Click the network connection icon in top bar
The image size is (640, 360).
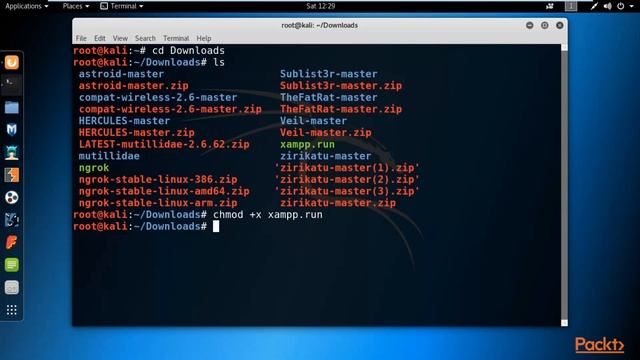click(x=594, y=6)
